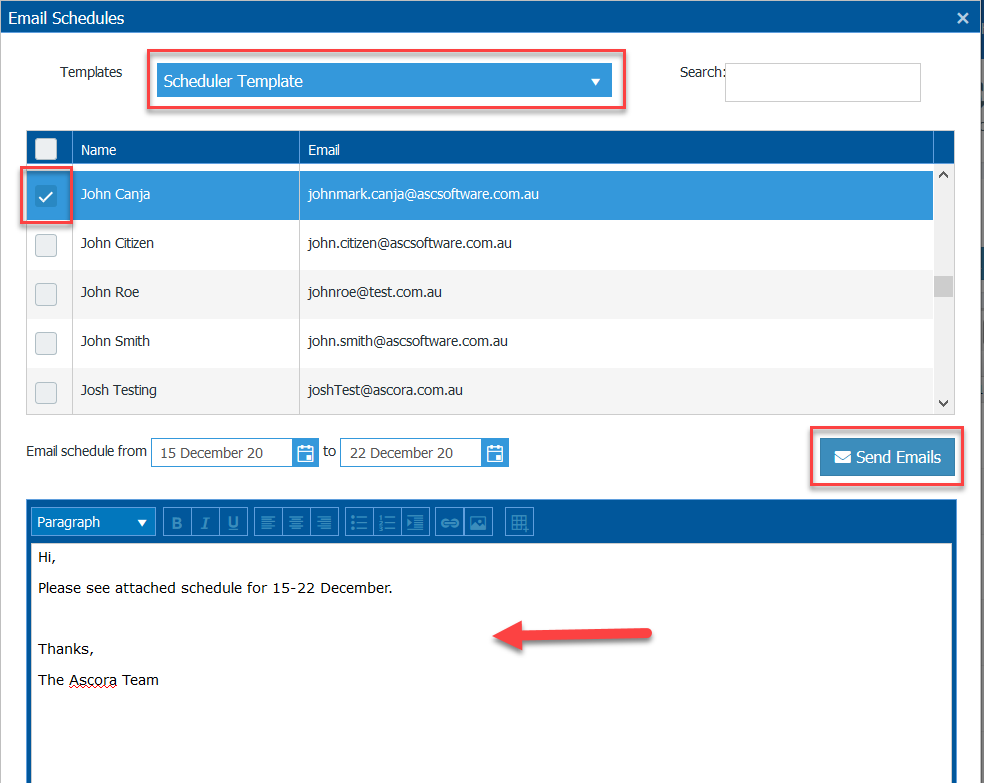The height and width of the screenshot is (783, 984).
Task: Apply bold formatting in editor toolbar
Action: 177,522
